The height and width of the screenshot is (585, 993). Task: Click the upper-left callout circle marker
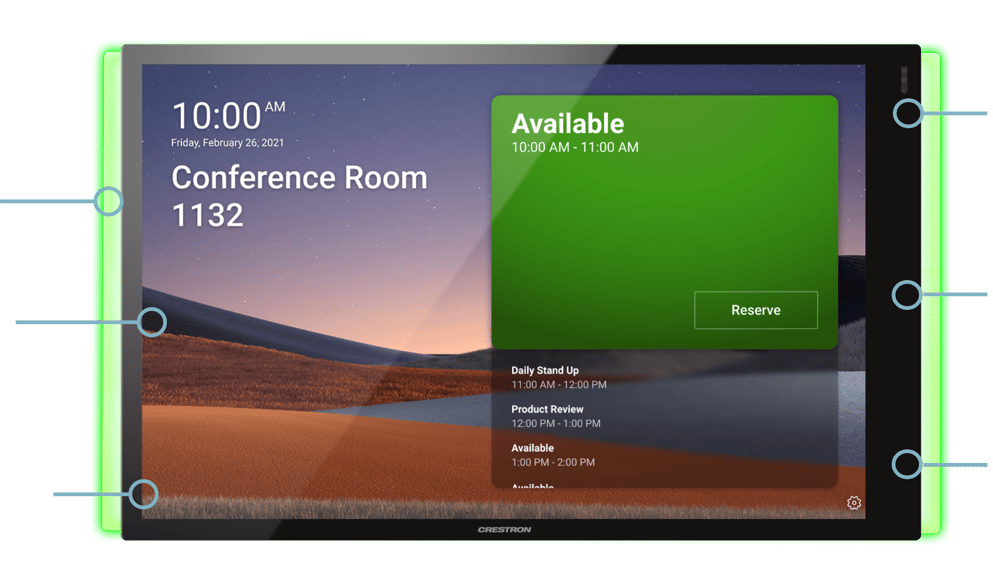[108, 201]
